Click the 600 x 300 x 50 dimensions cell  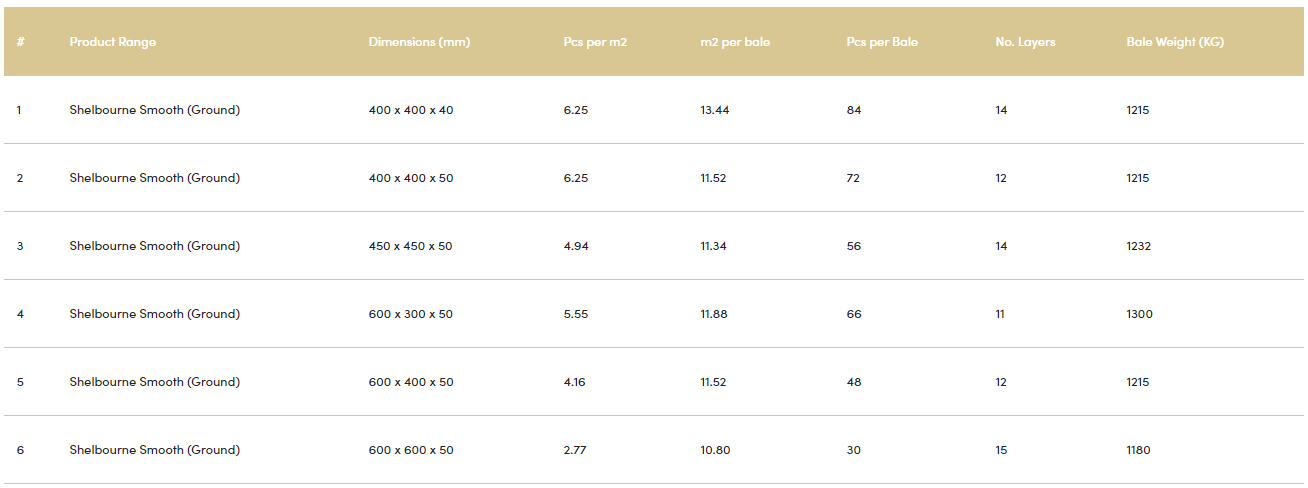[x=411, y=314]
